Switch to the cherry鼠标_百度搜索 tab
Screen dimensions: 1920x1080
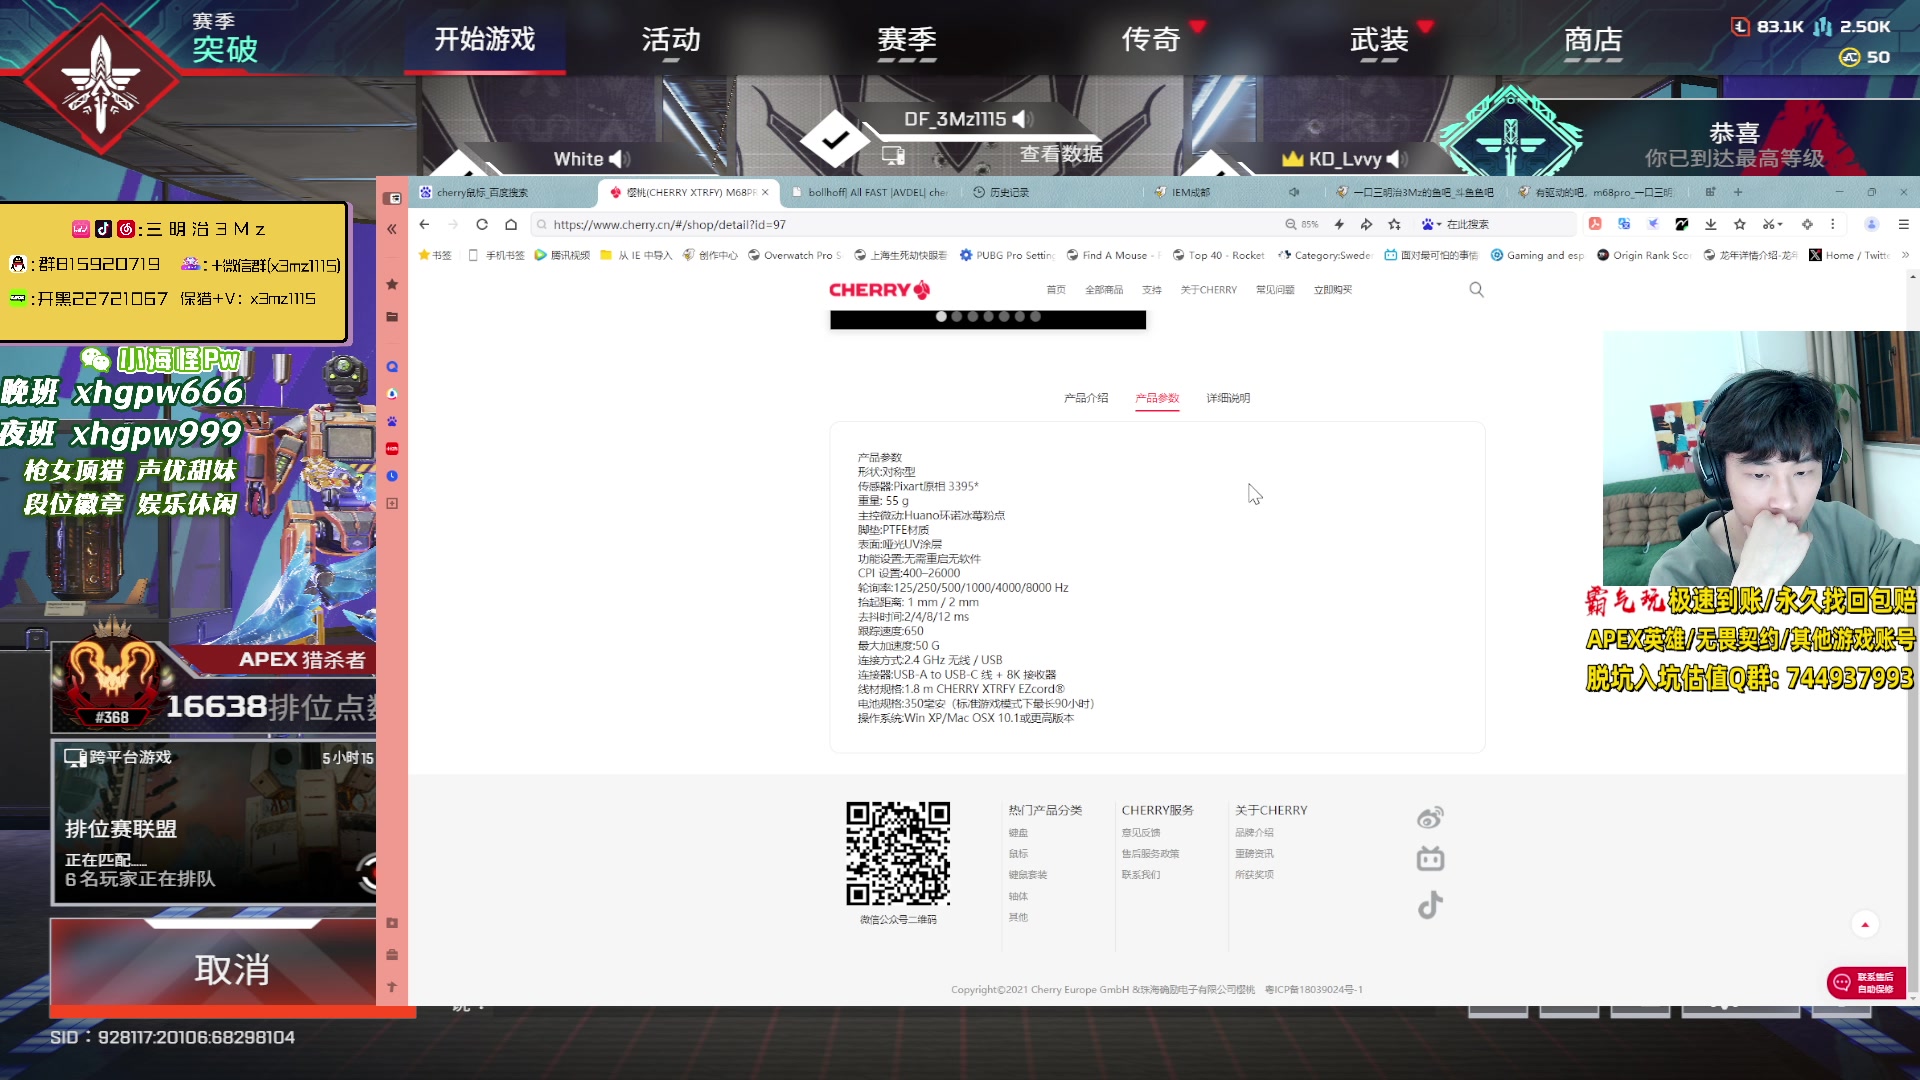pyautogui.click(x=505, y=192)
